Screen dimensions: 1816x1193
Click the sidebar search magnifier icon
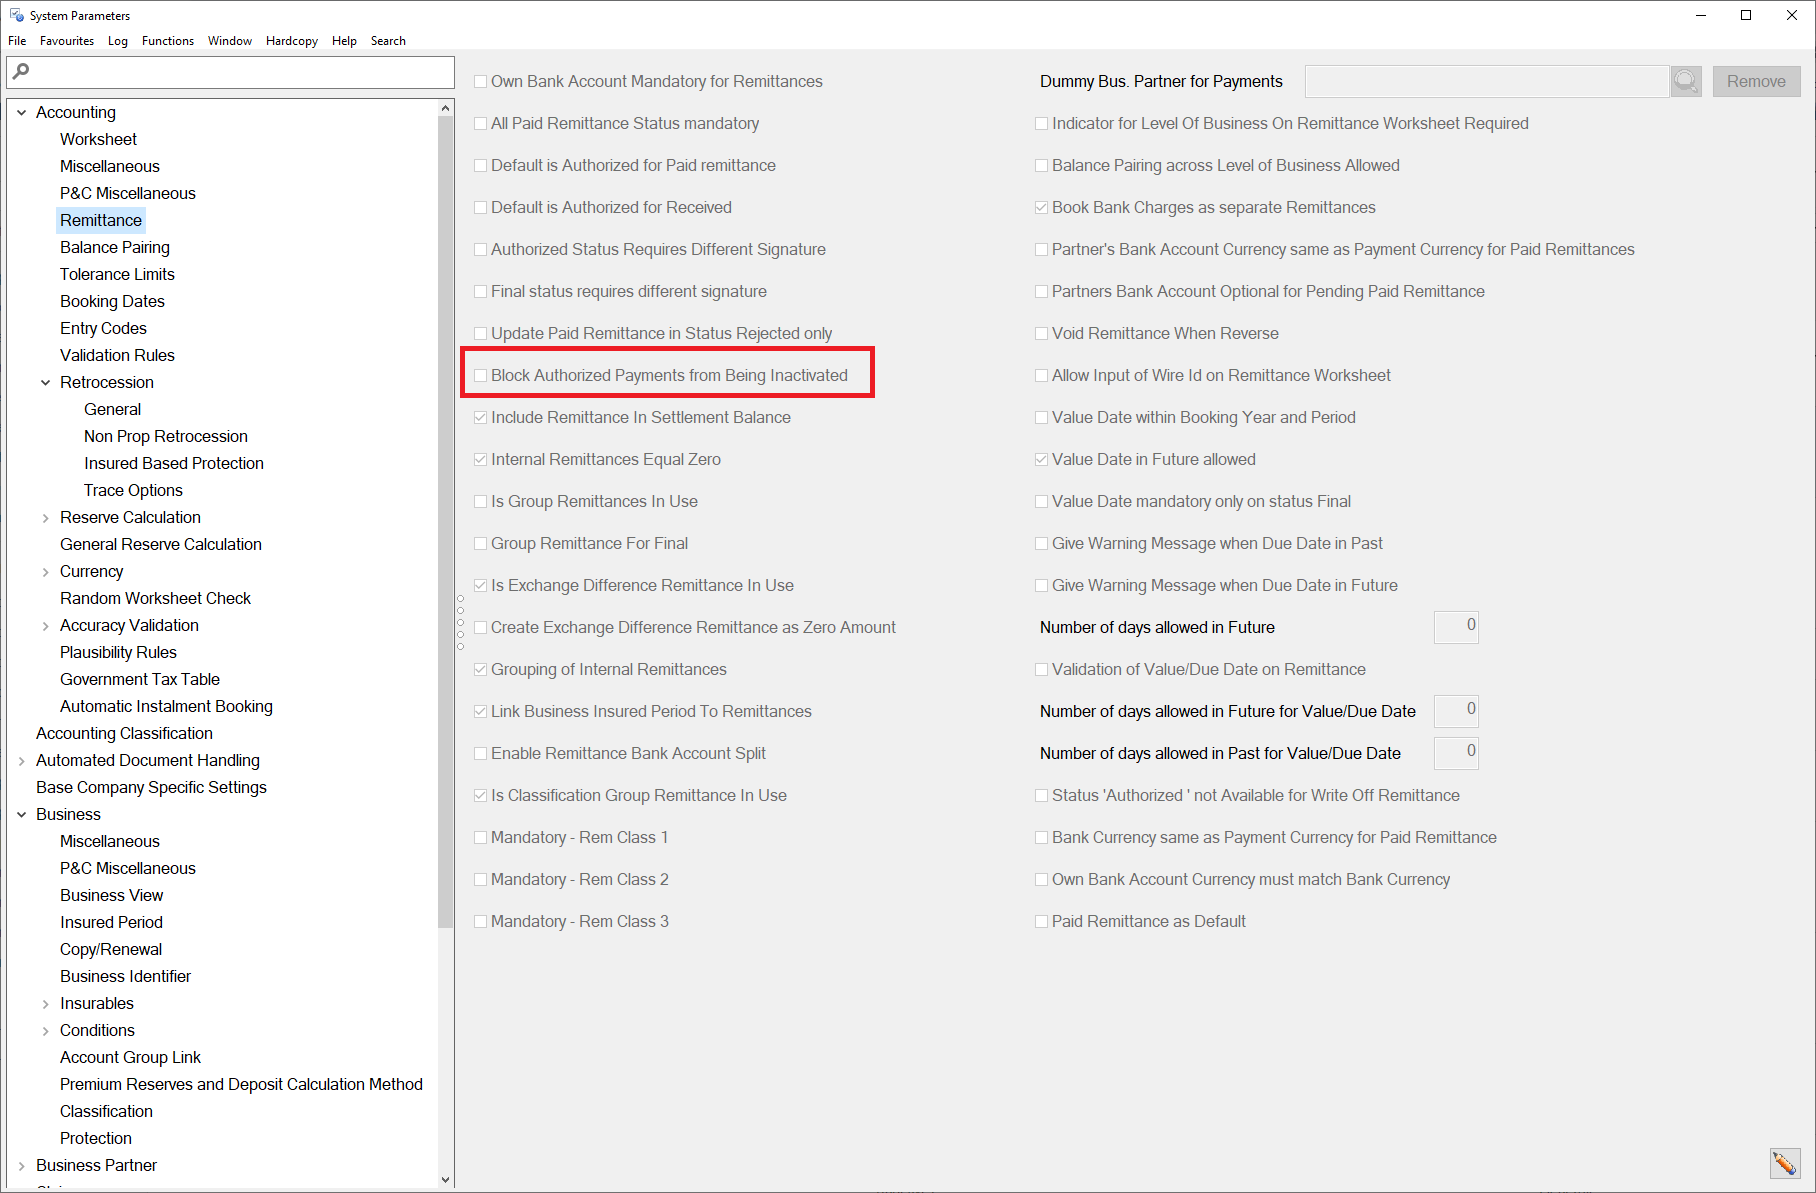[x=19, y=71]
